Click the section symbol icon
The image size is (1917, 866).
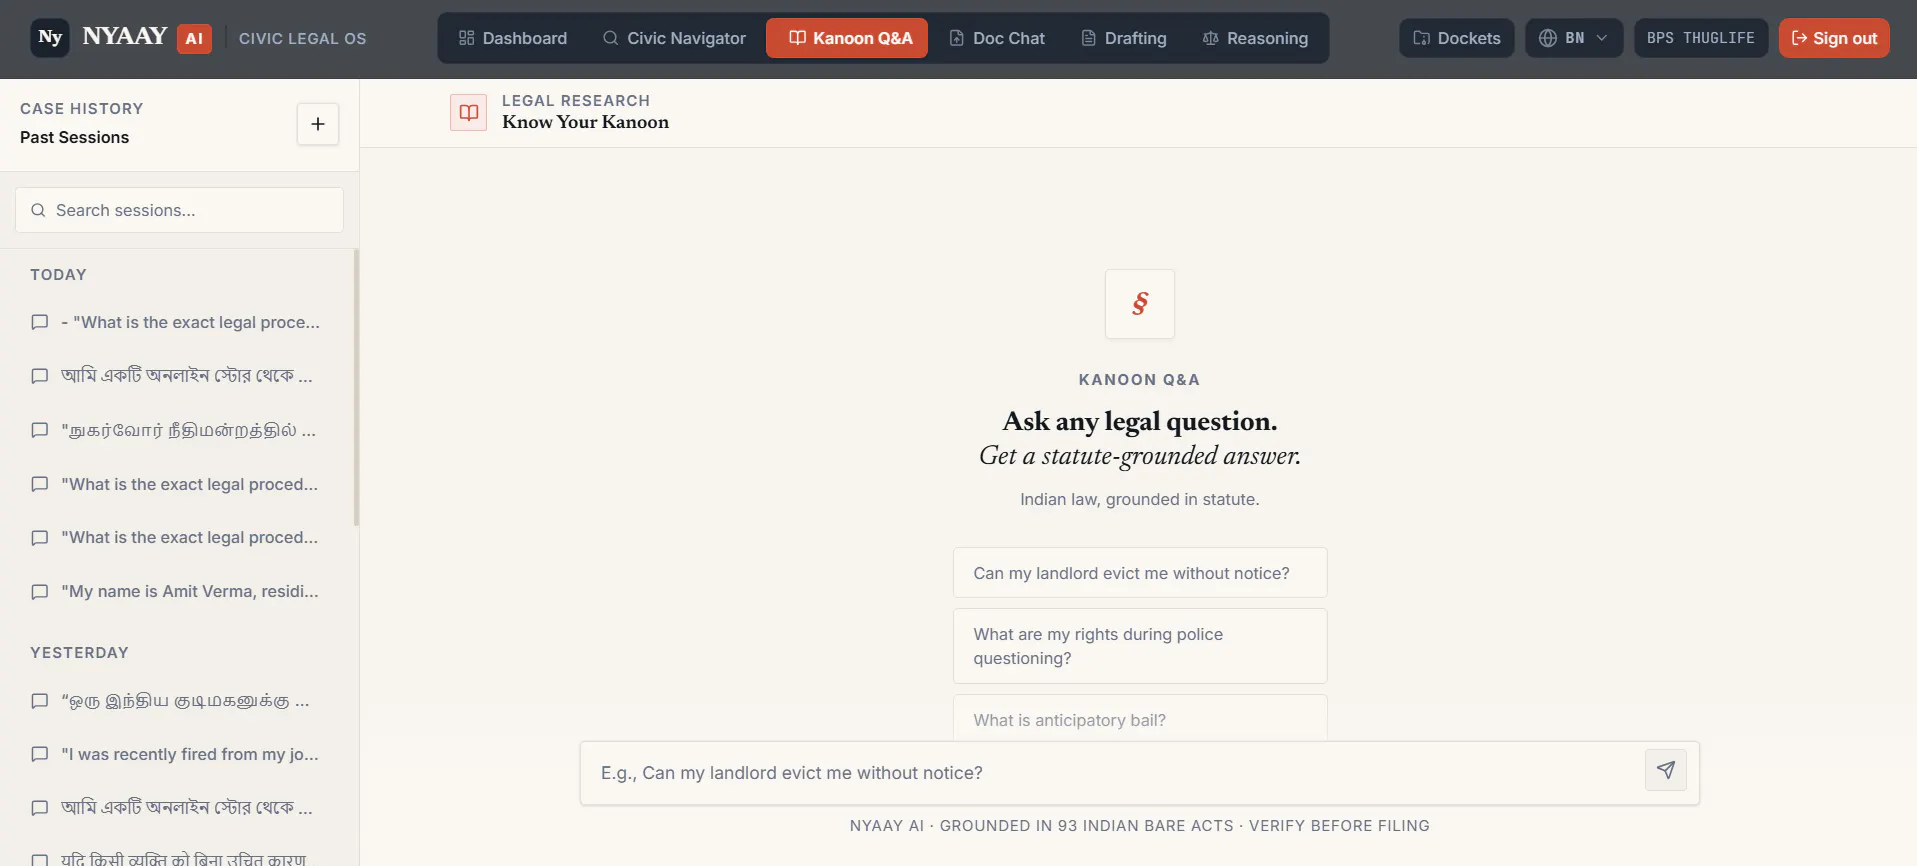click(x=1140, y=304)
